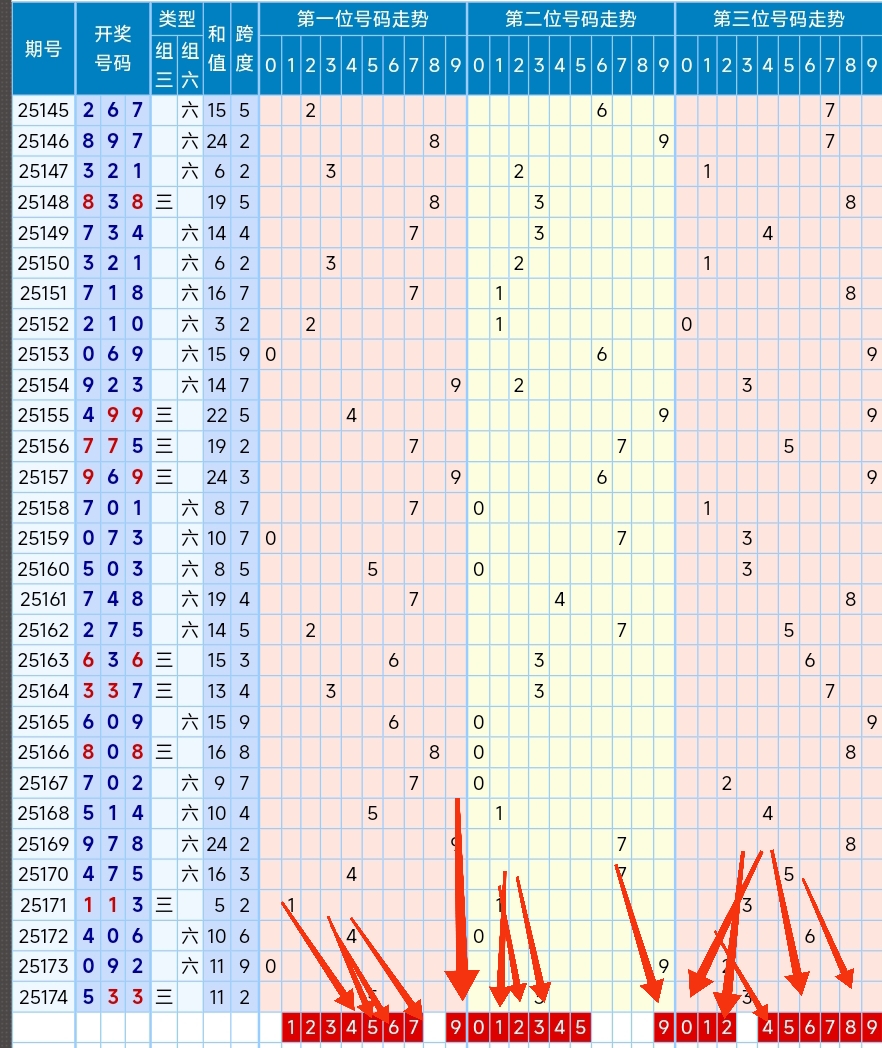Click third-position trend 6 in row 25163

point(809,660)
